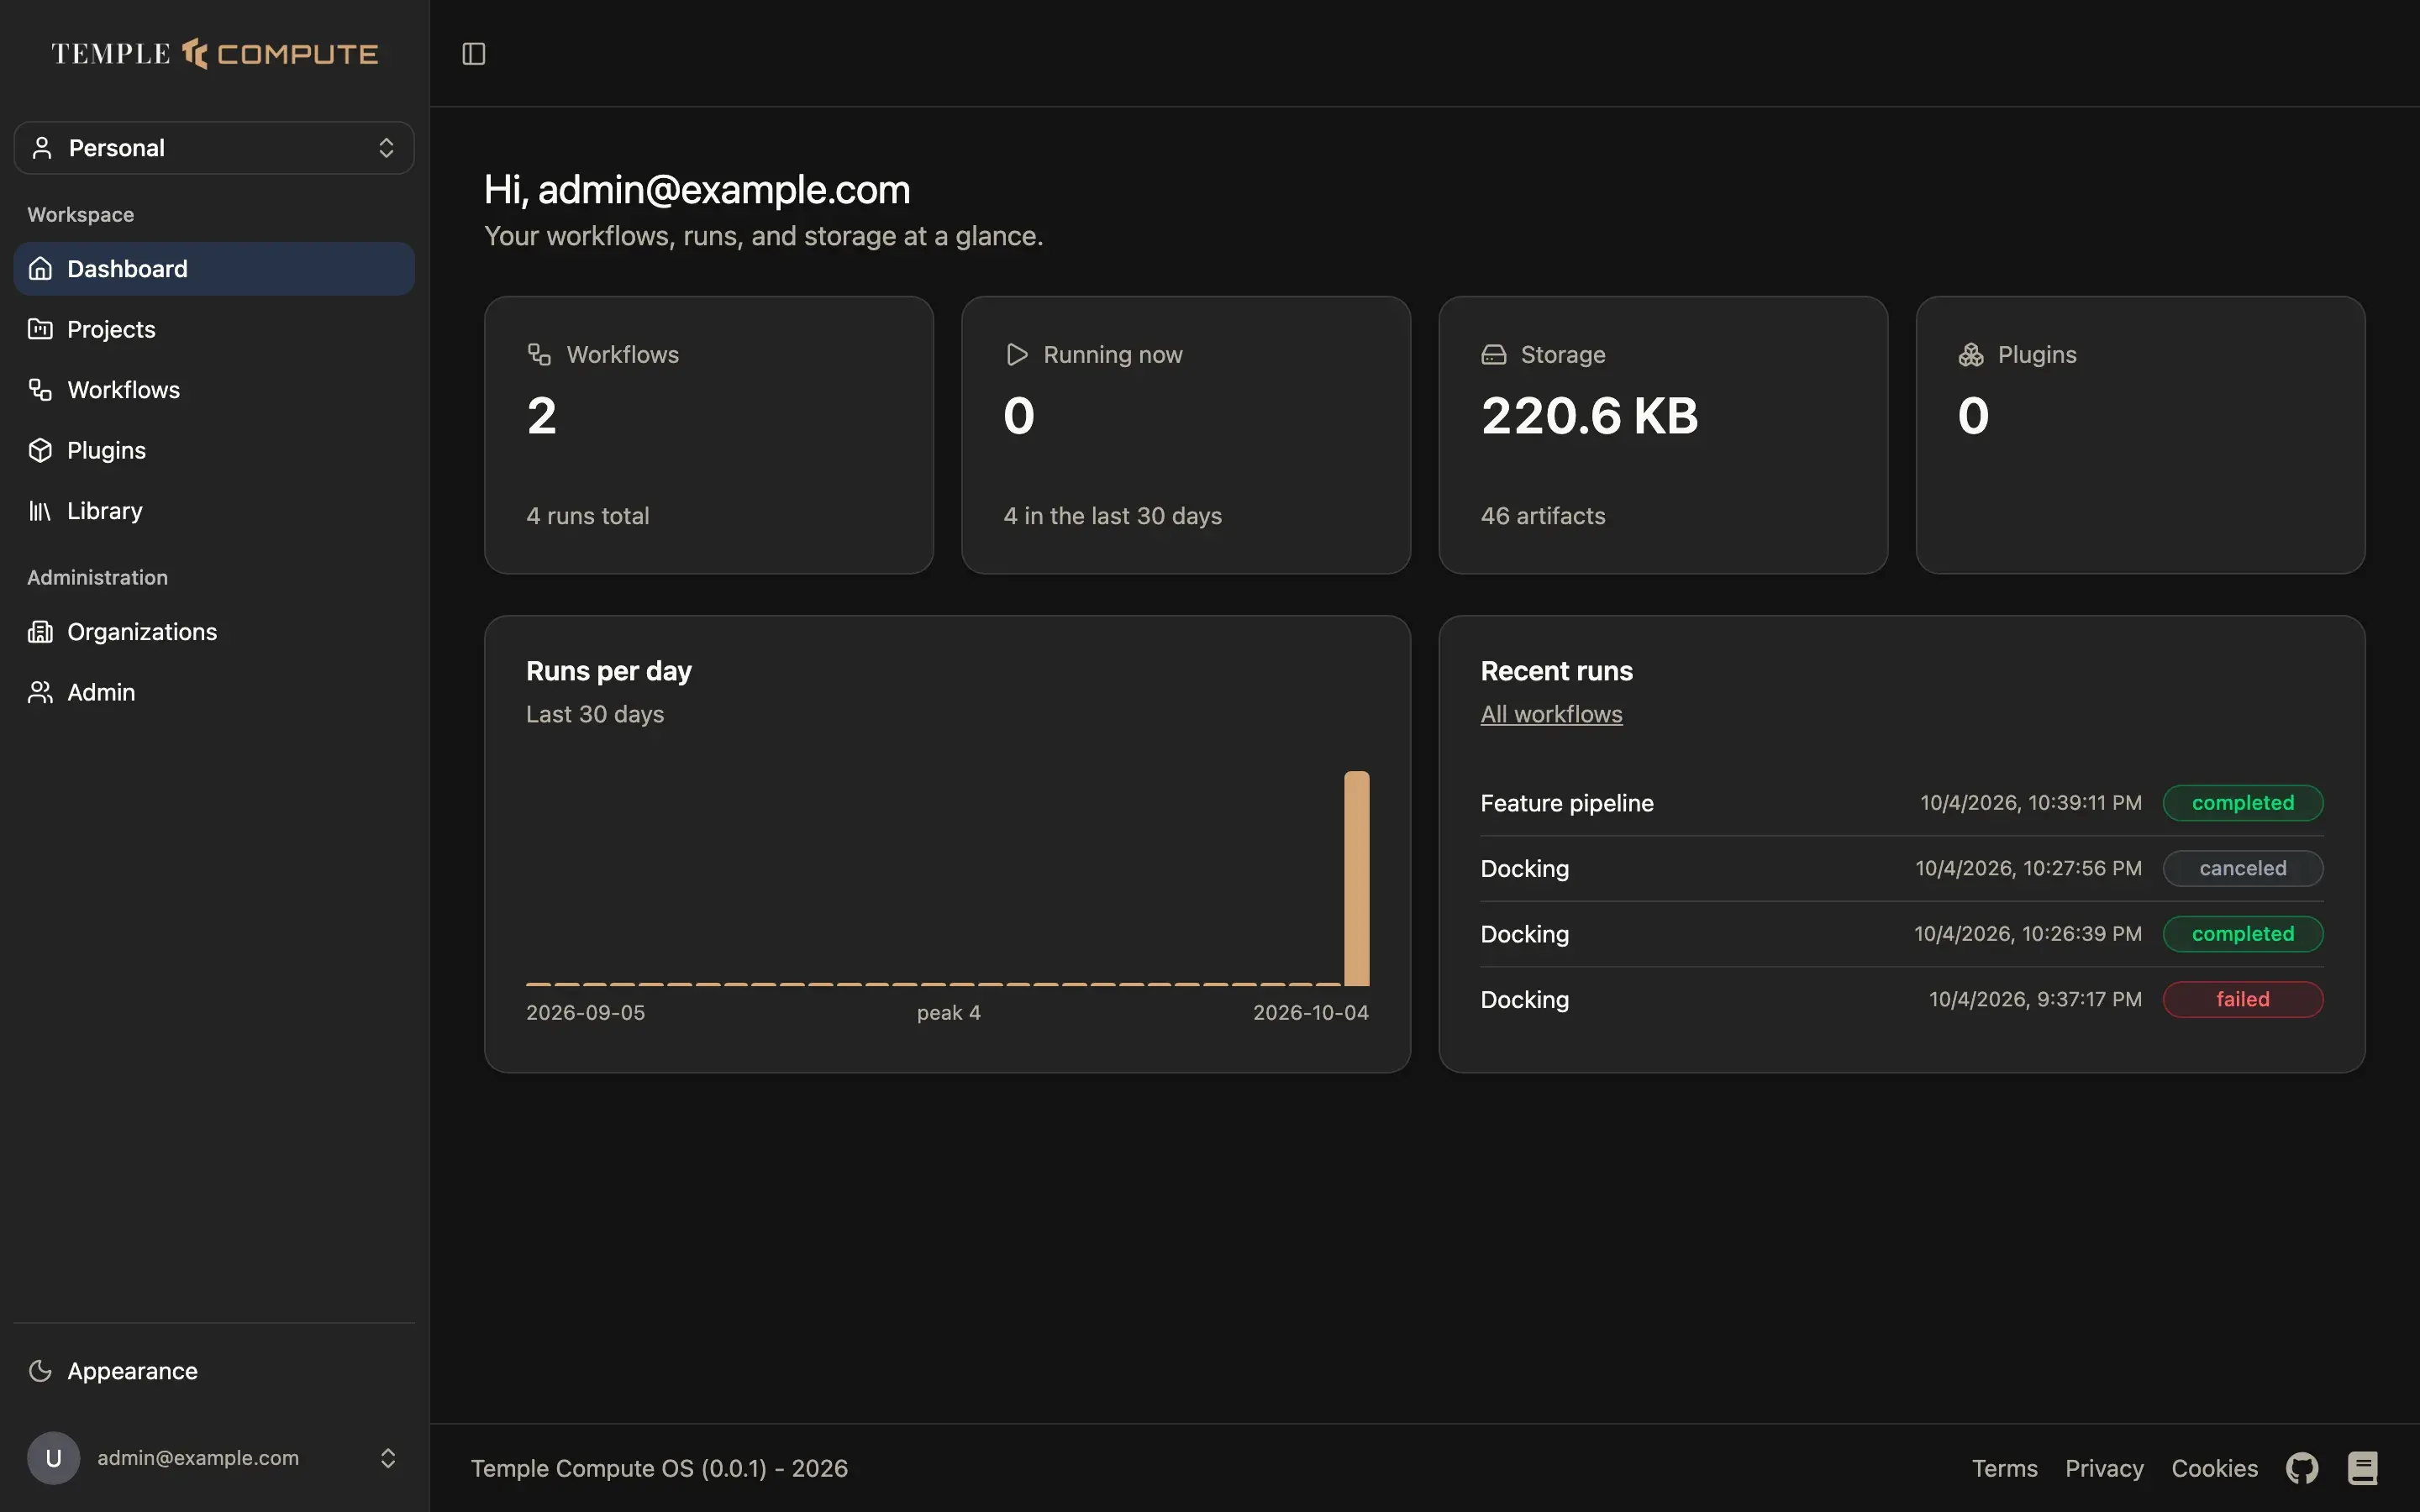The height and width of the screenshot is (1512, 2420).
Task: Open Library from sidebar
Action: point(214,511)
